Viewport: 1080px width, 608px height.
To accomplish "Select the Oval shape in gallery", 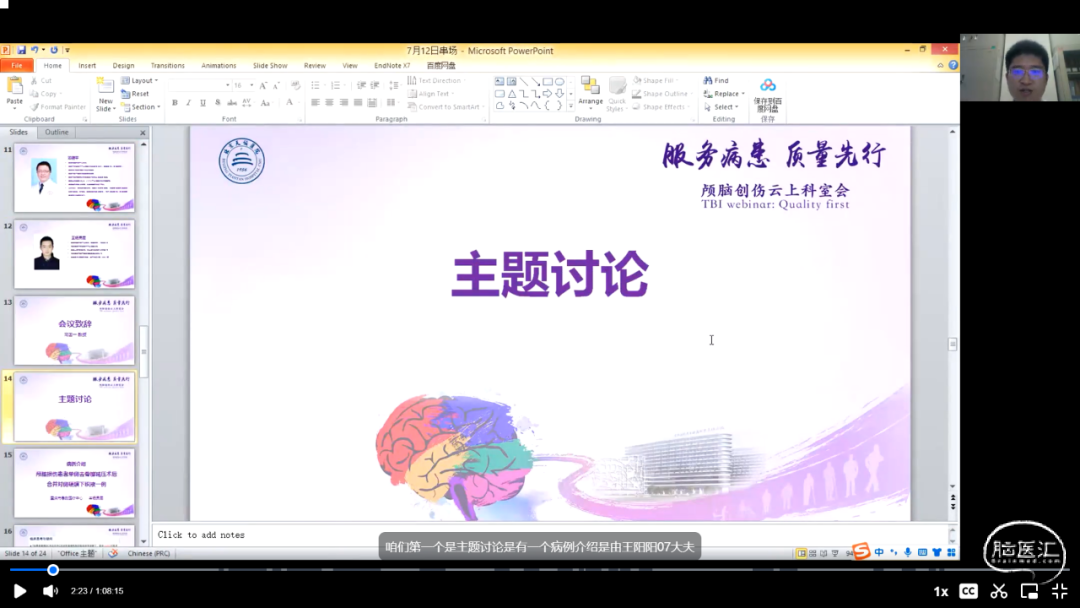I will point(560,81).
